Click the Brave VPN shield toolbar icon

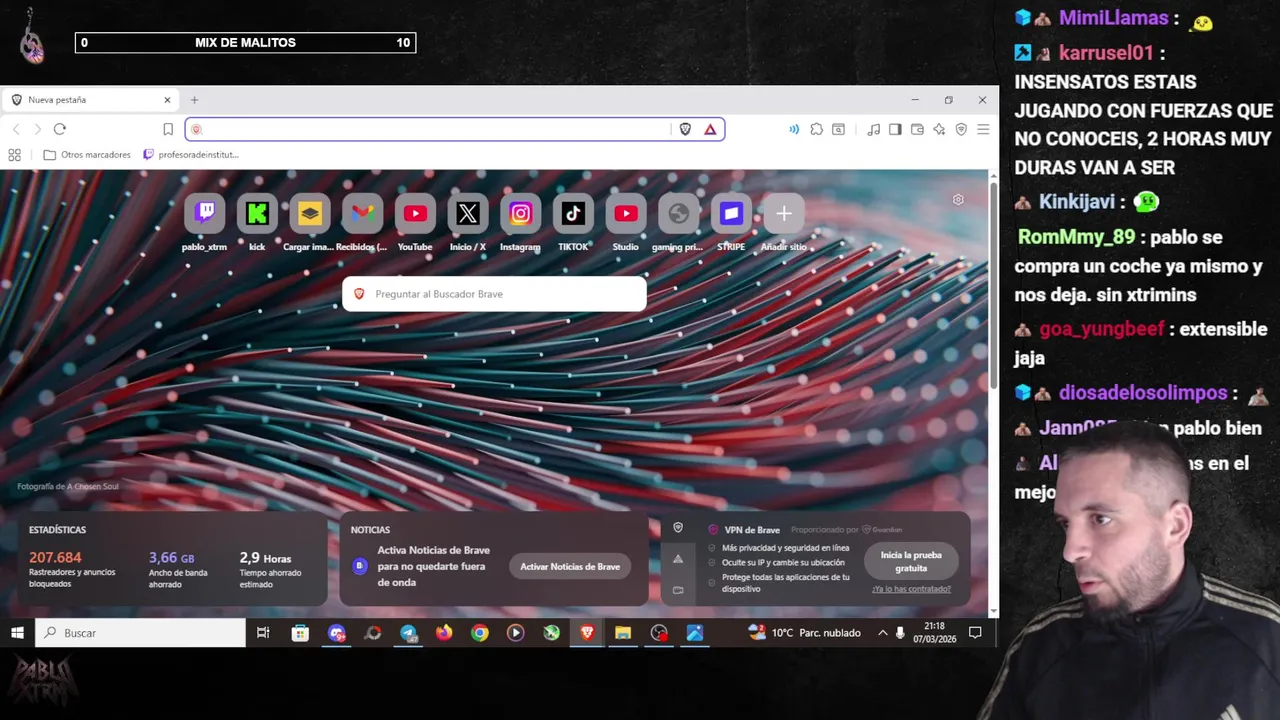point(961,129)
